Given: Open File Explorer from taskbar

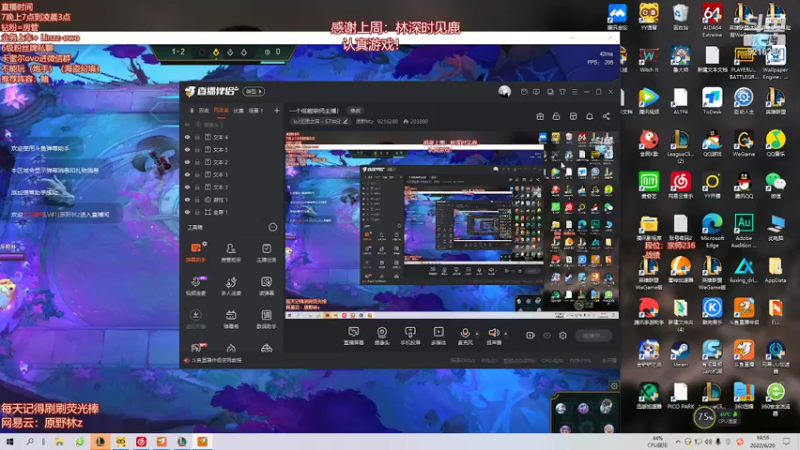Looking at the screenshot, I should pyautogui.click(x=60, y=442).
